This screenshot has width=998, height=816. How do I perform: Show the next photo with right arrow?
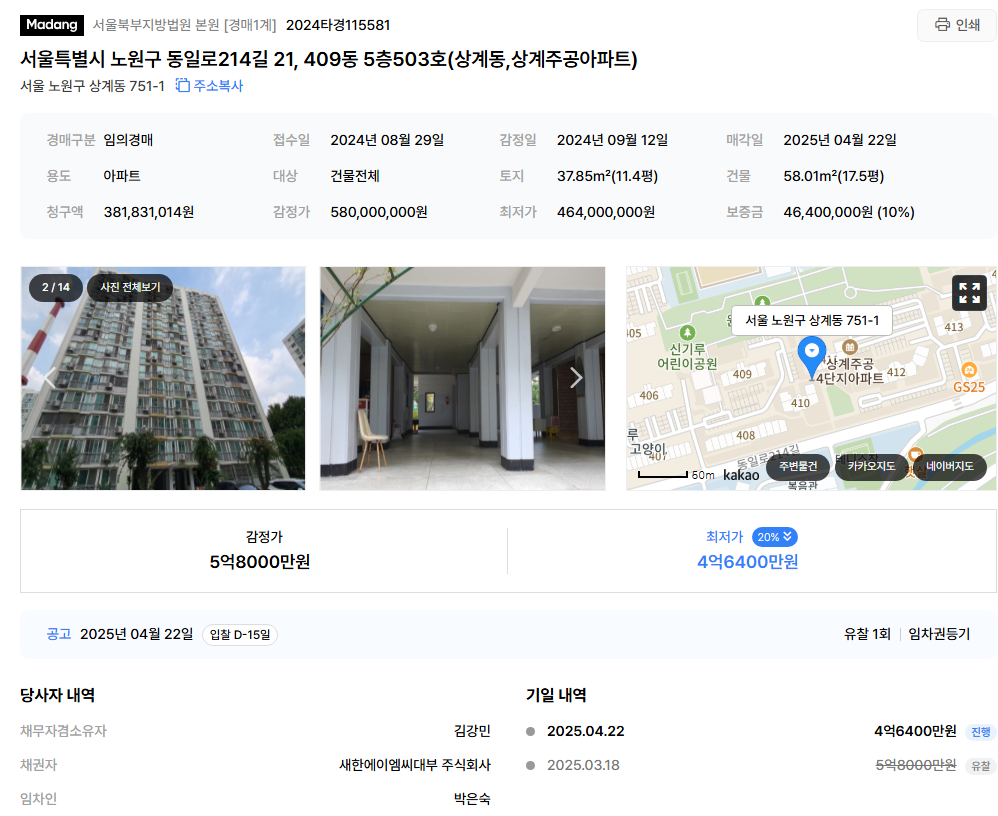(576, 378)
